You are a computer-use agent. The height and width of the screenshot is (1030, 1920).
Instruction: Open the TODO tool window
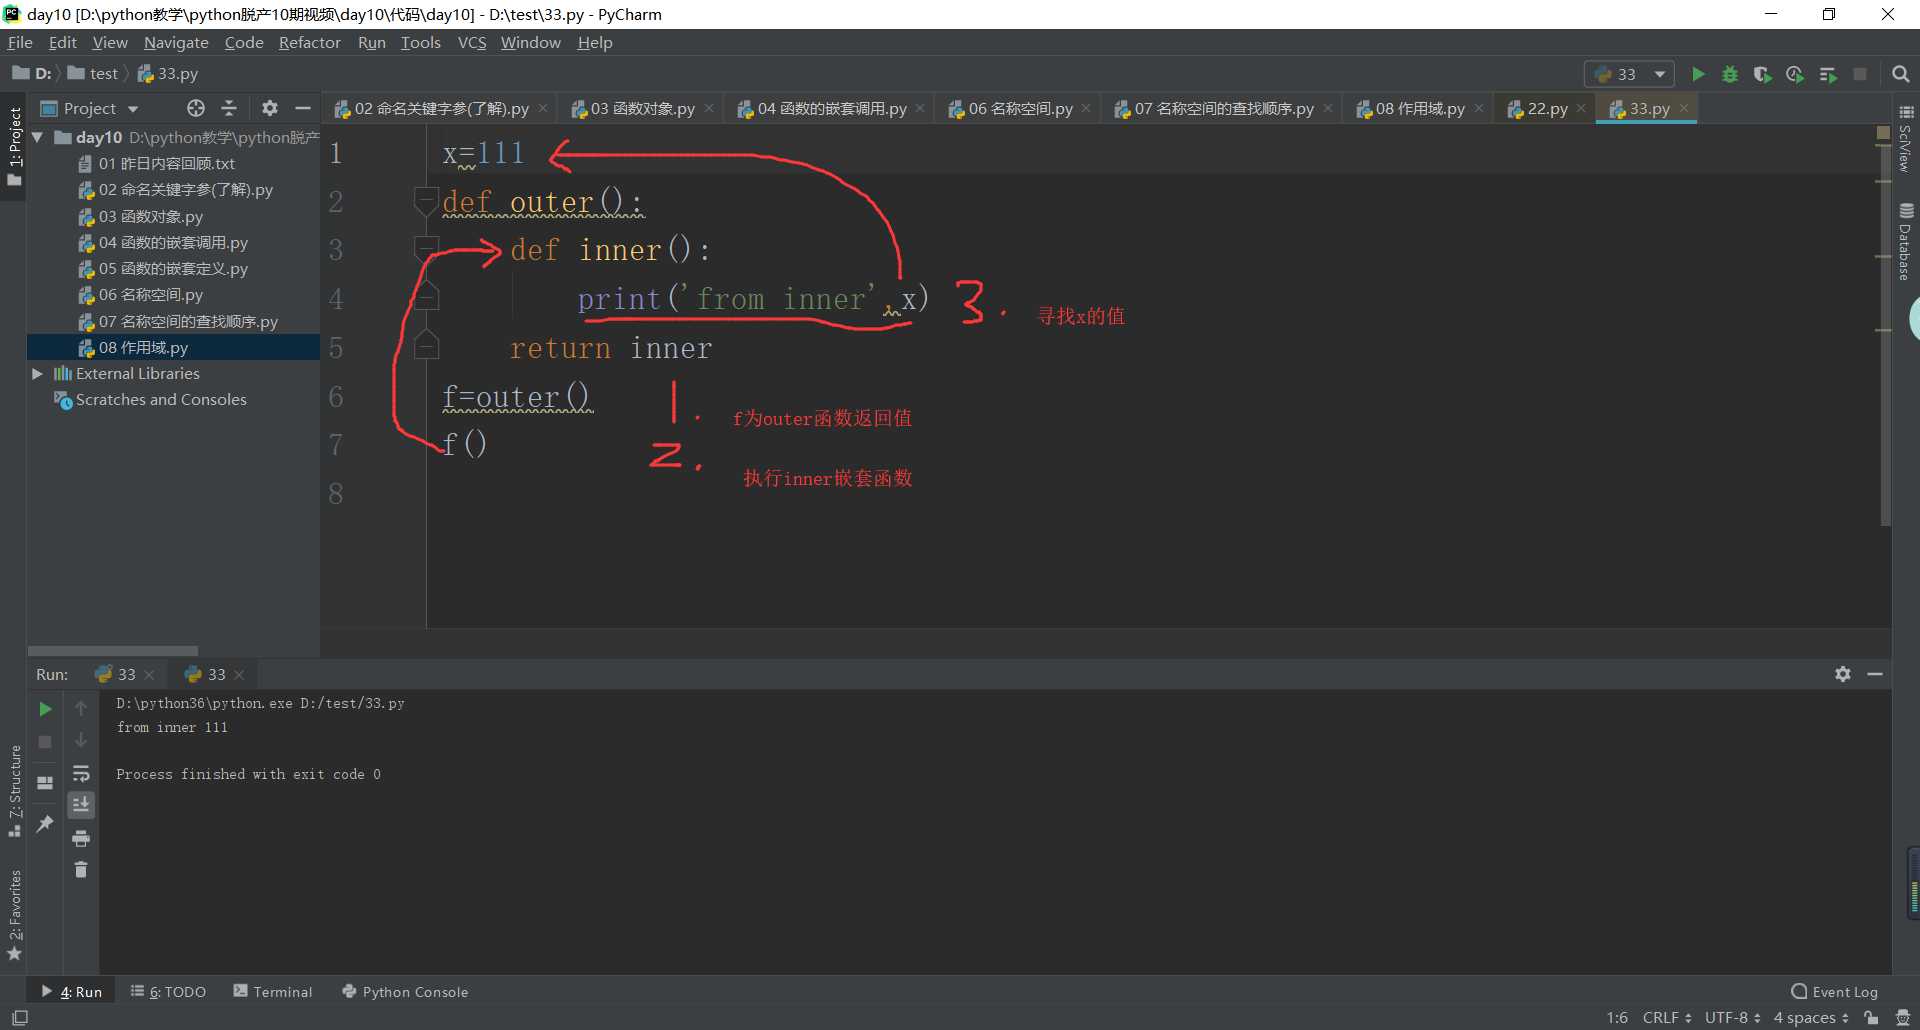[x=168, y=992]
